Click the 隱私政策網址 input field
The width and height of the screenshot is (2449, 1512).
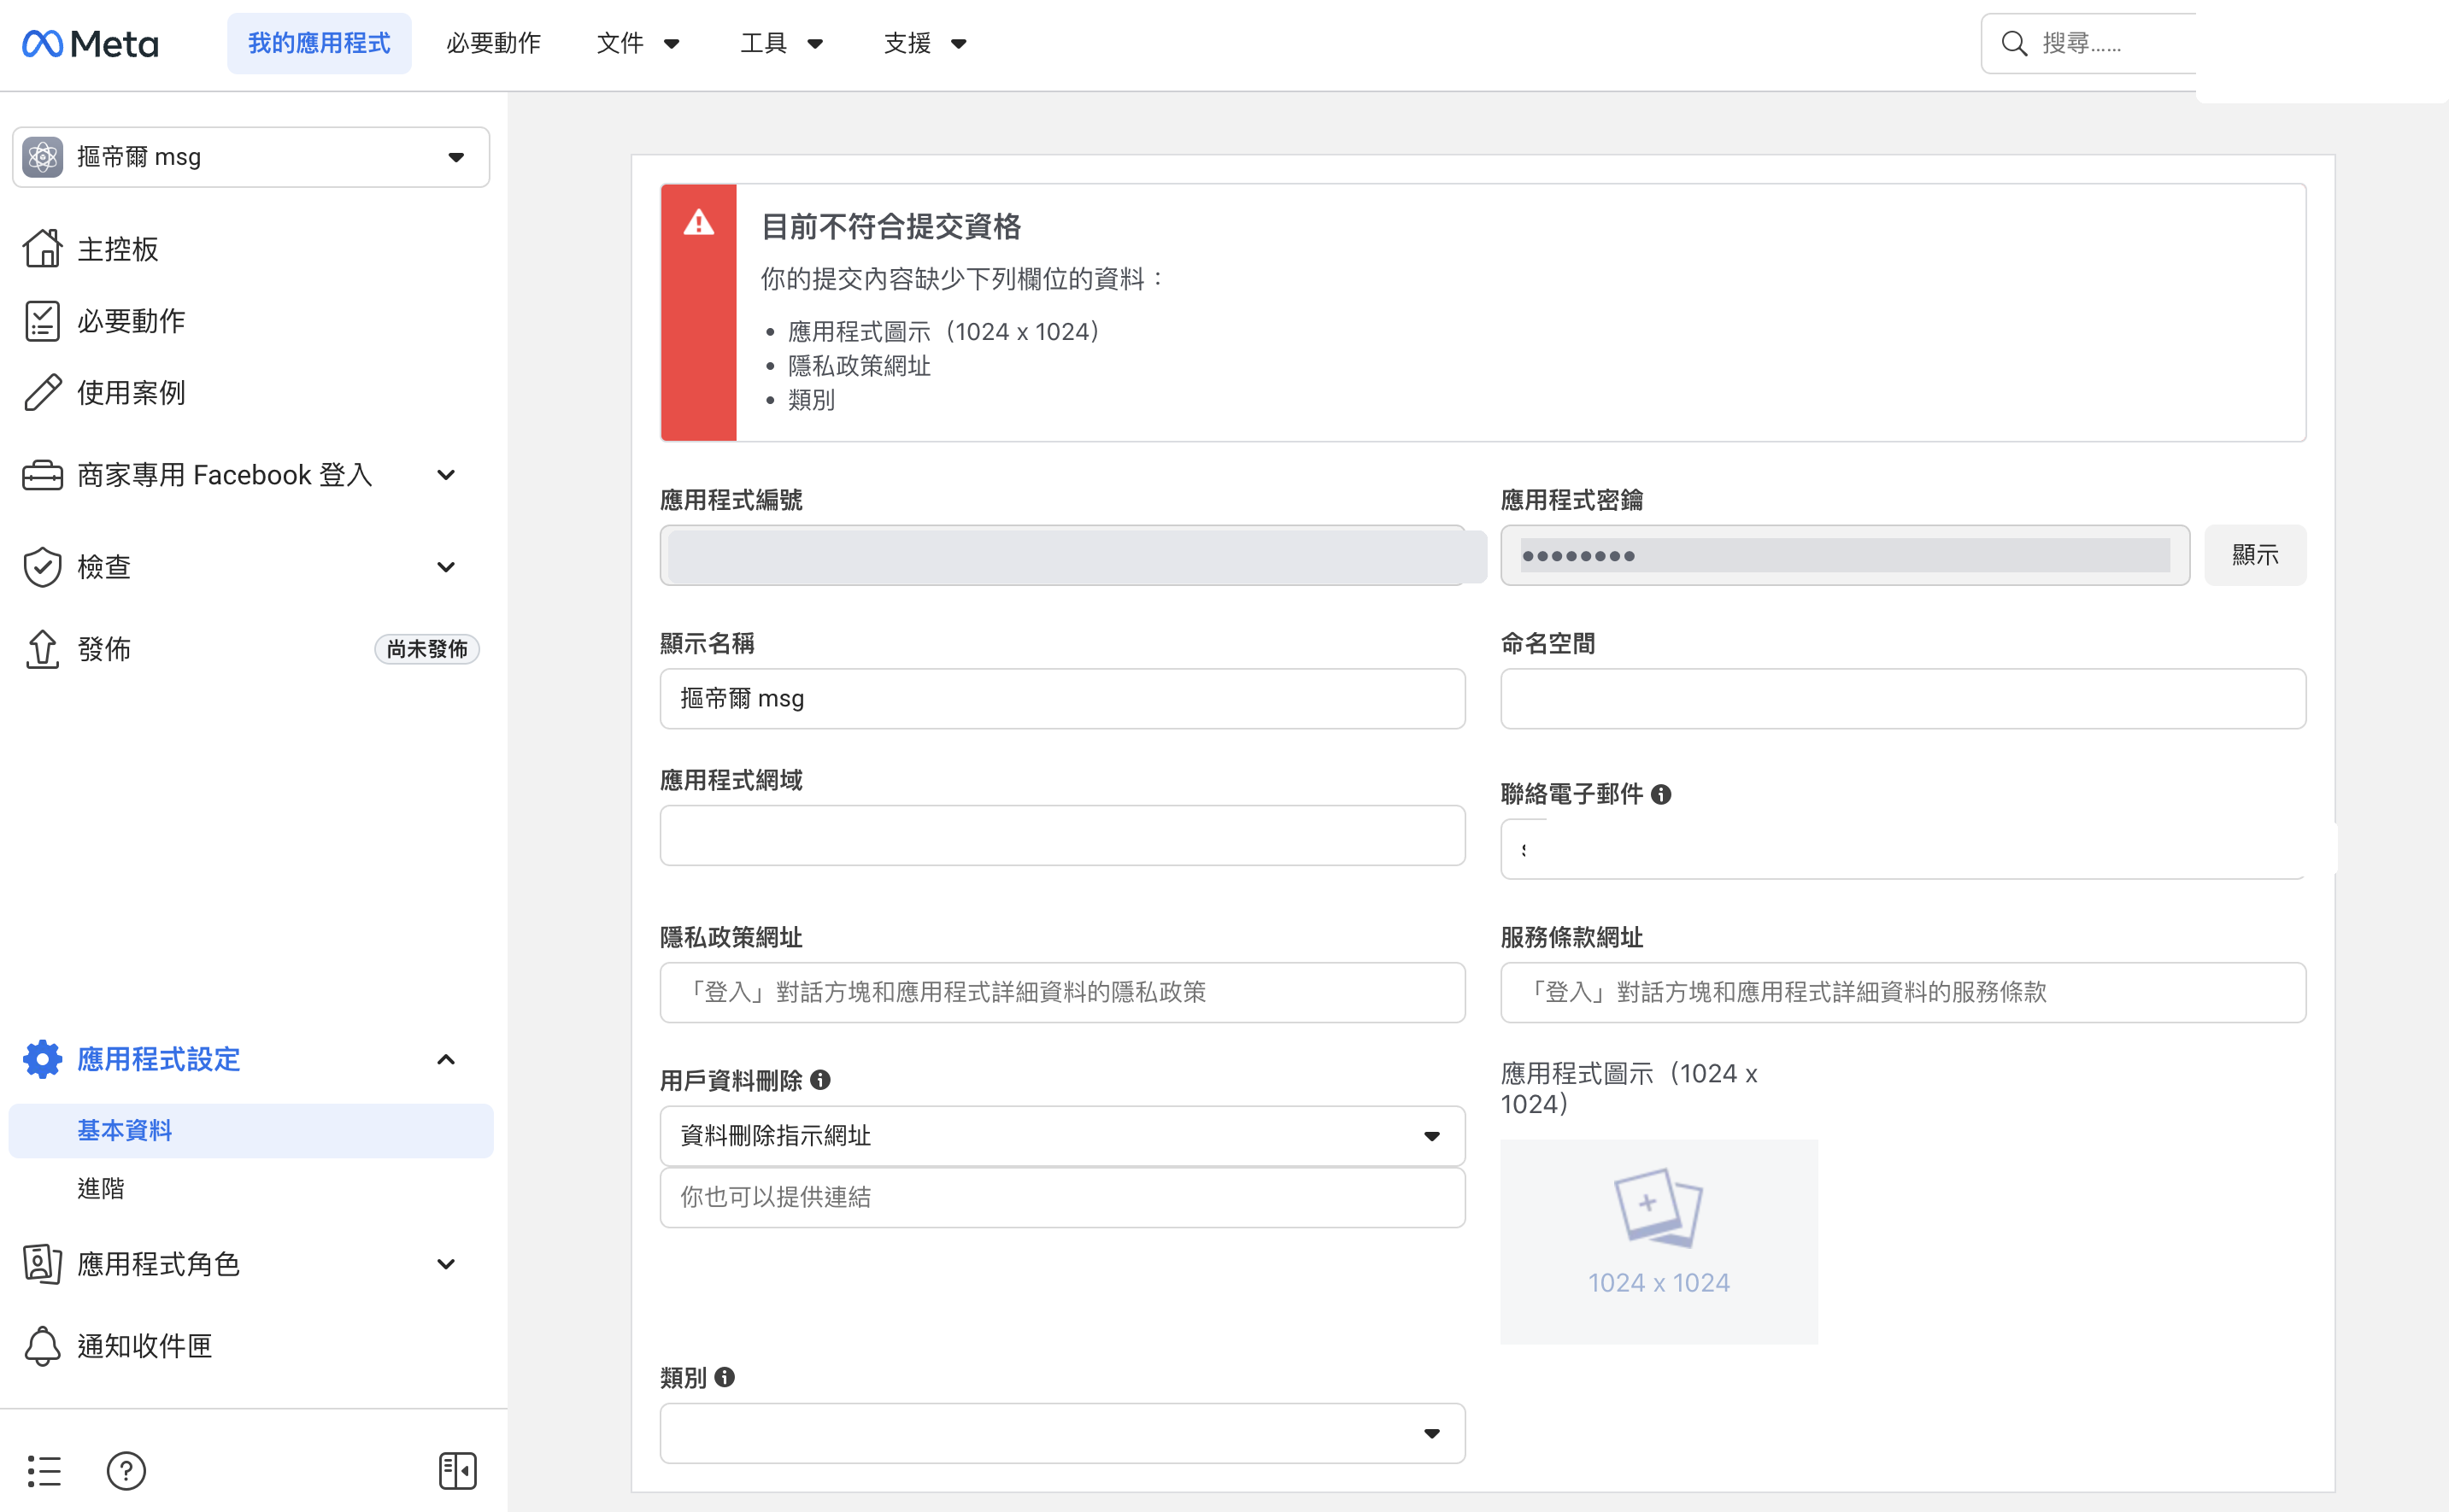tap(1062, 991)
